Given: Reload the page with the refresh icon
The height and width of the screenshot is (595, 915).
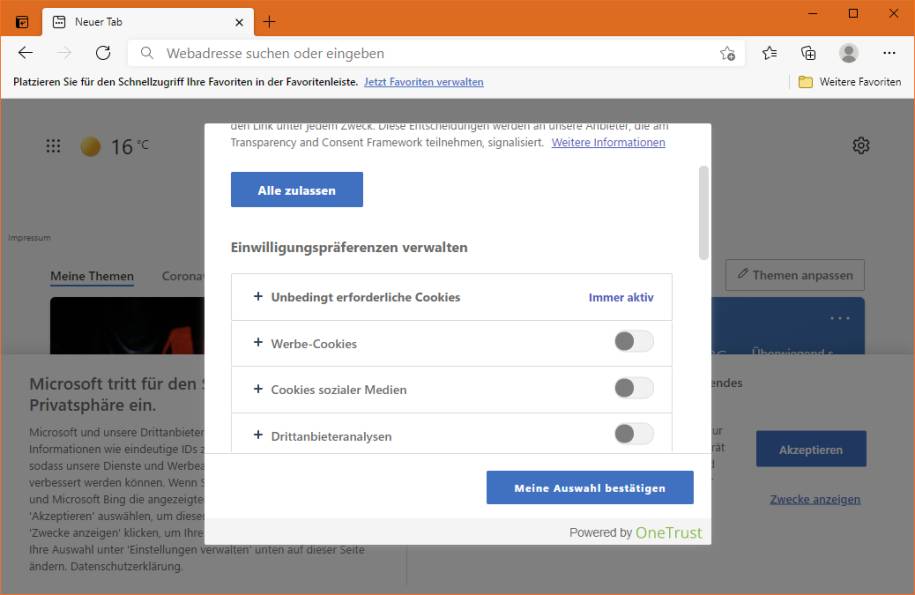Looking at the screenshot, I should tap(103, 53).
